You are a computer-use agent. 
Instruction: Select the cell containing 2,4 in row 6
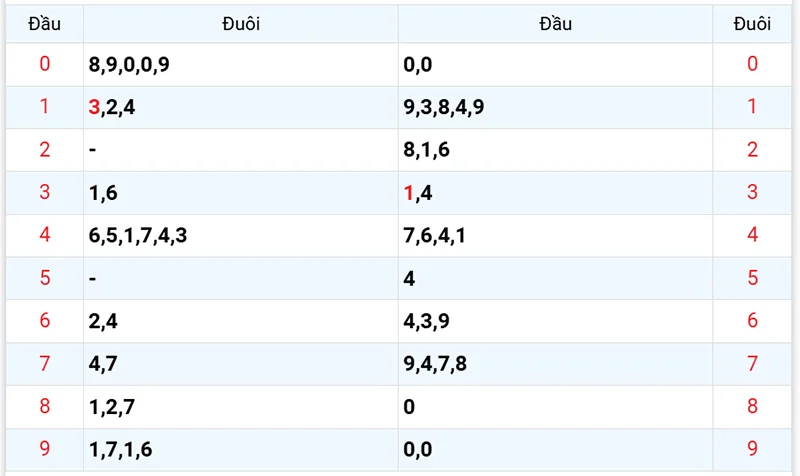point(103,322)
